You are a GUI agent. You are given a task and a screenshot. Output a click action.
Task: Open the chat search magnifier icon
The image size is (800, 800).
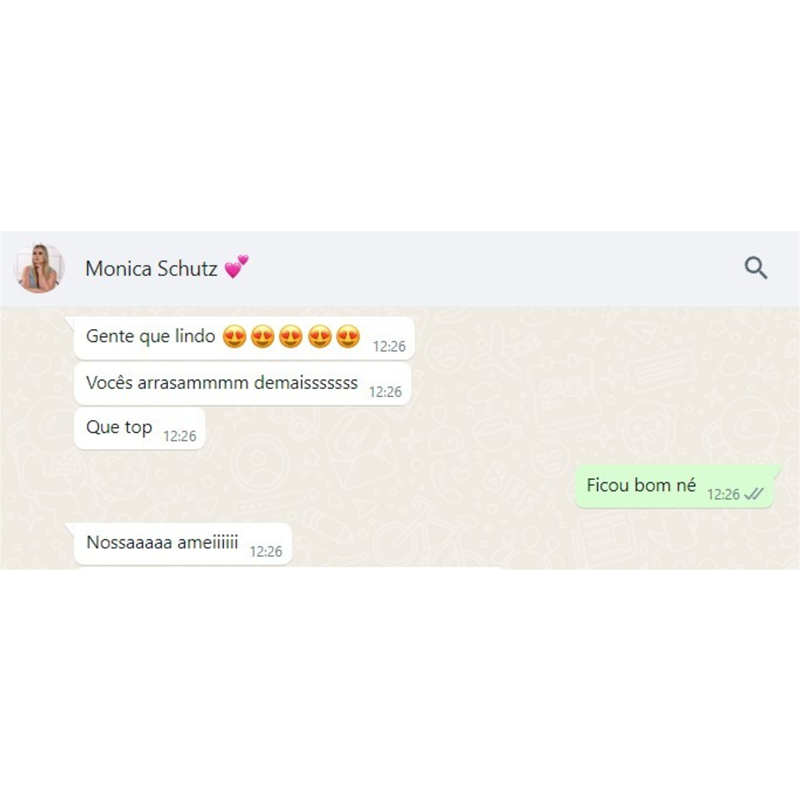[756, 268]
